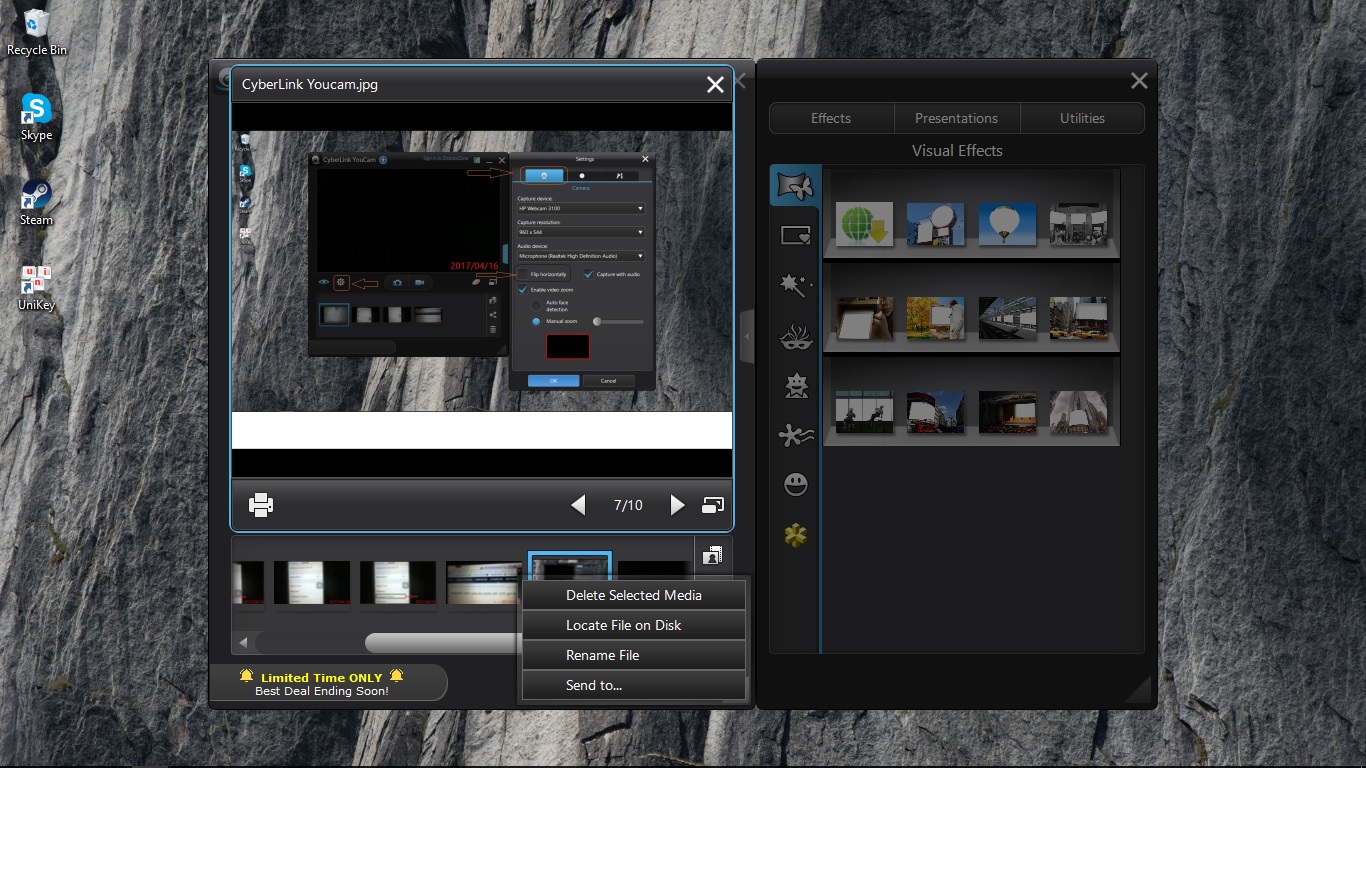Select the Steam desktop shortcut
The height and width of the screenshot is (869, 1366).
pyautogui.click(x=37, y=203)
